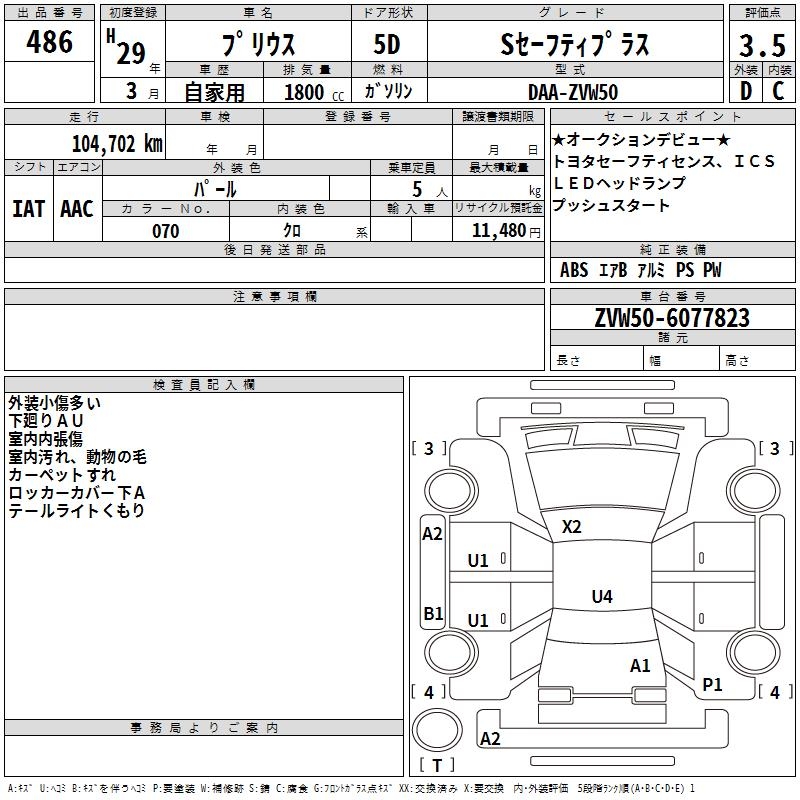This screenshot has height=800, width=800.
Task: Select the overall score 3.5
Action: pos(762,45)
